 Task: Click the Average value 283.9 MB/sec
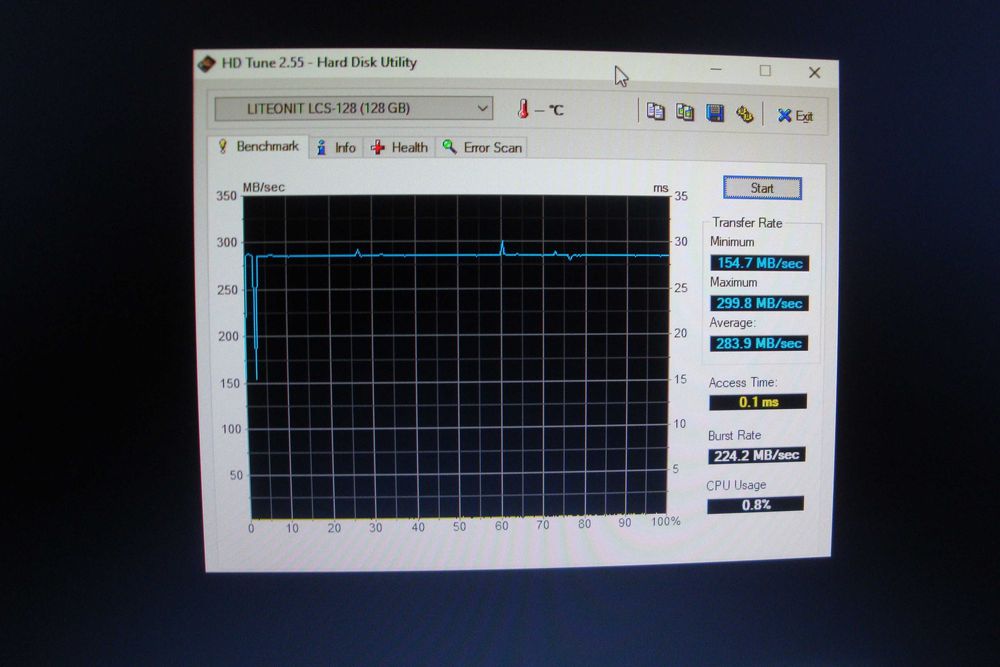click(x=758, y=343)
